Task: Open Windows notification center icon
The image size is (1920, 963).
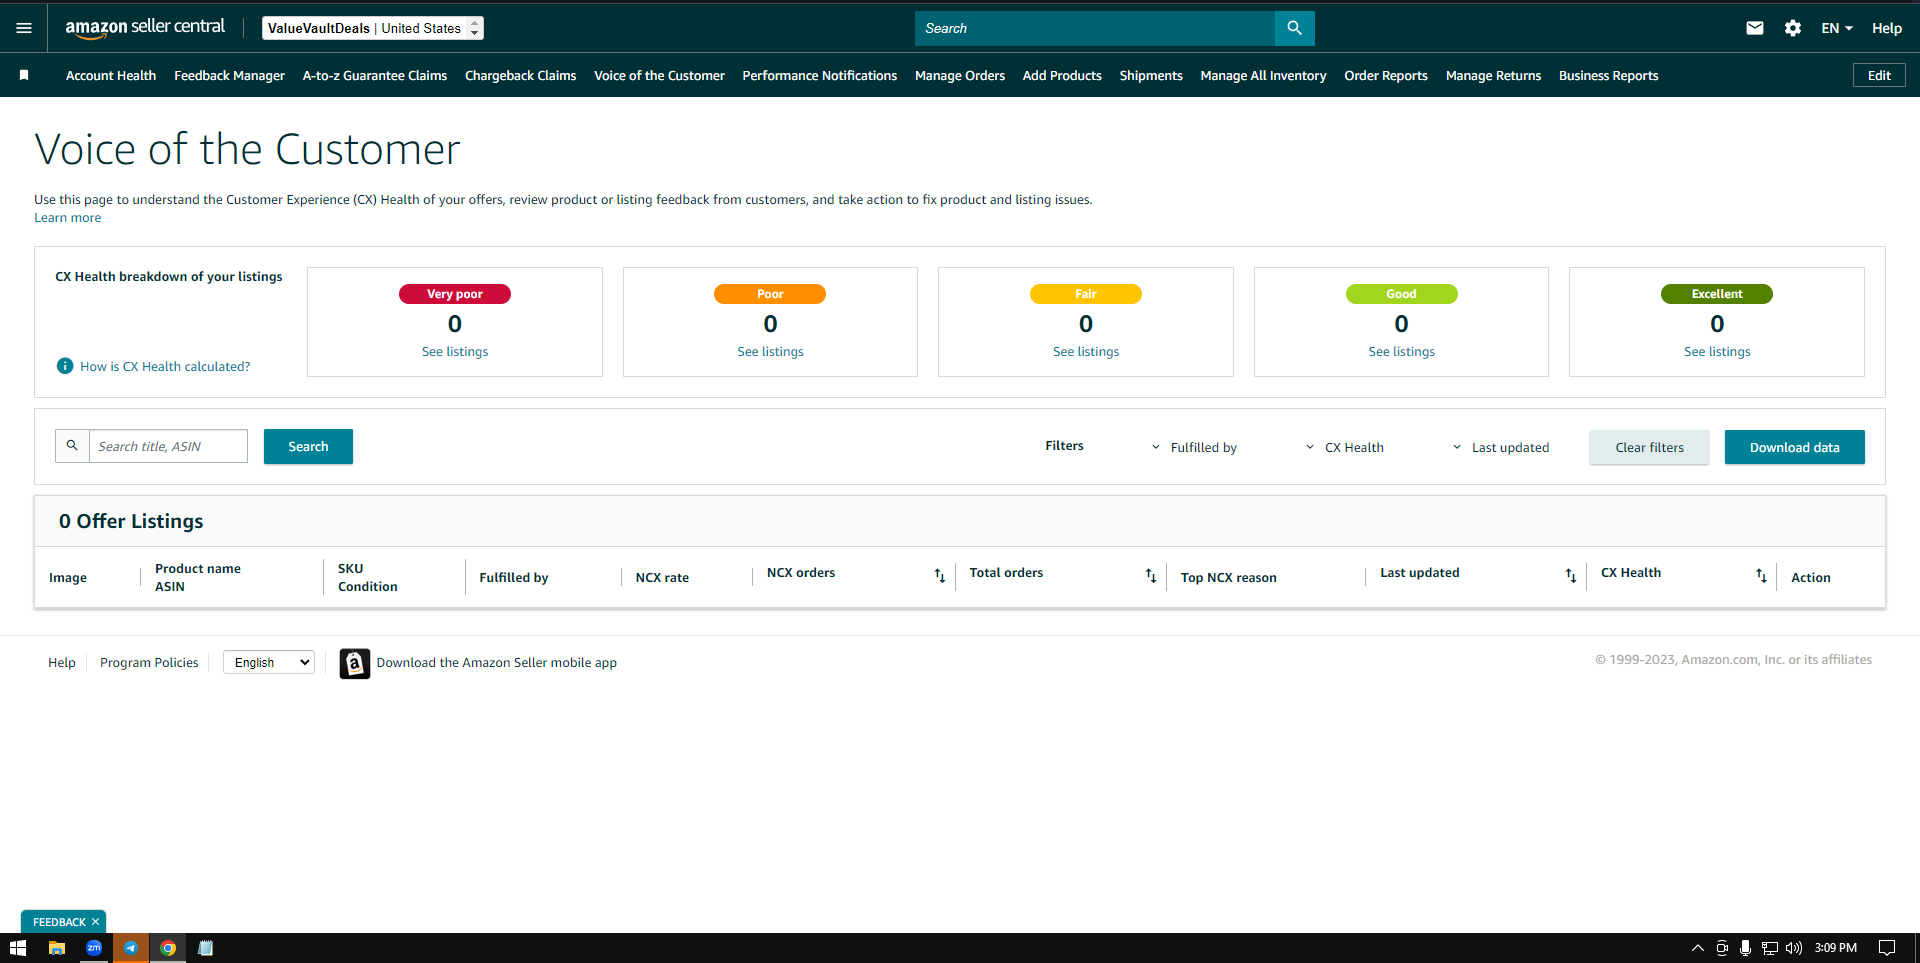Action: tap(1887, 948)
